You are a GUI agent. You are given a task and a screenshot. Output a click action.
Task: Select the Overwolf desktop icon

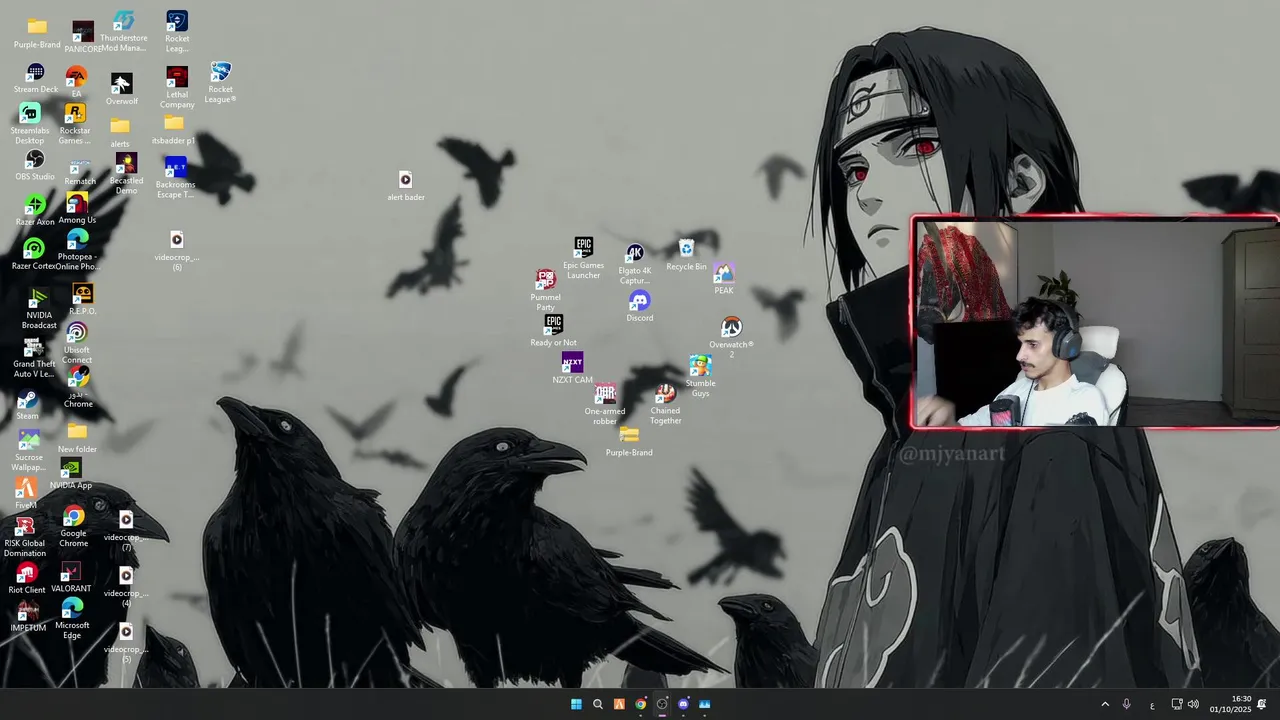tap(121, 89)
